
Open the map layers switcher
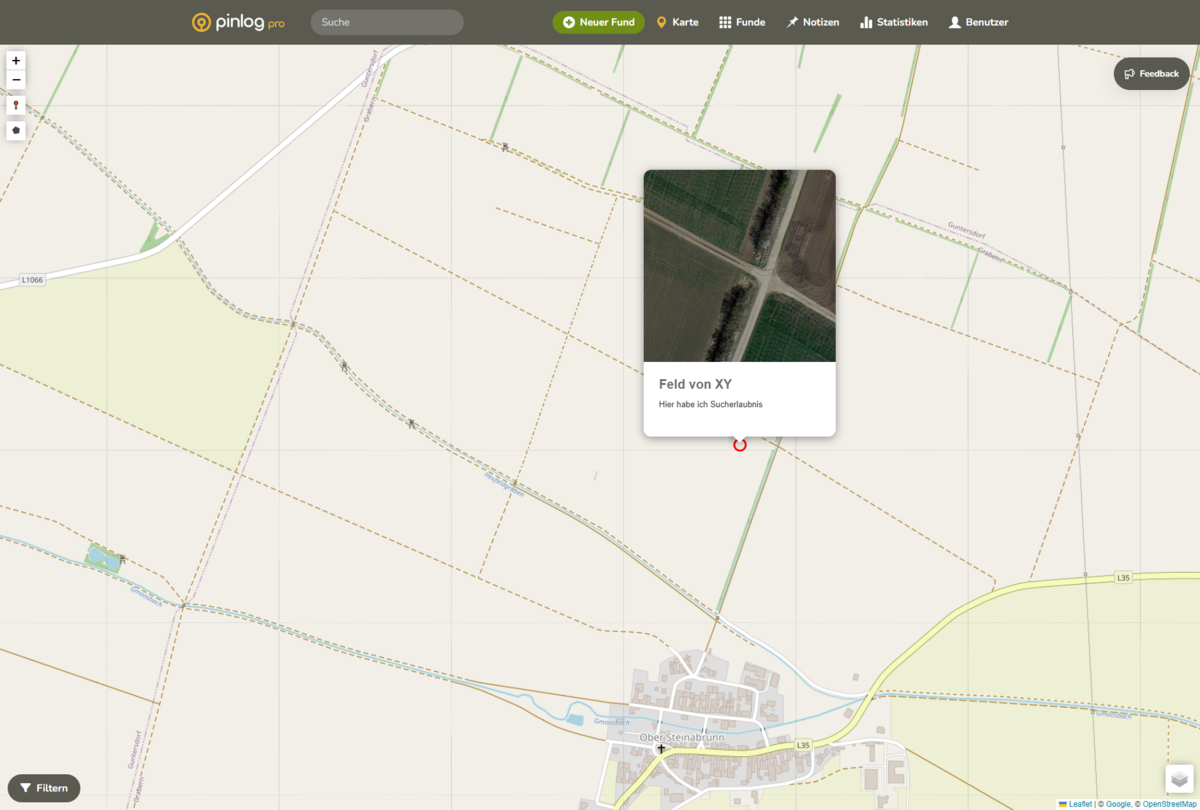click(x=1180, y=778)
